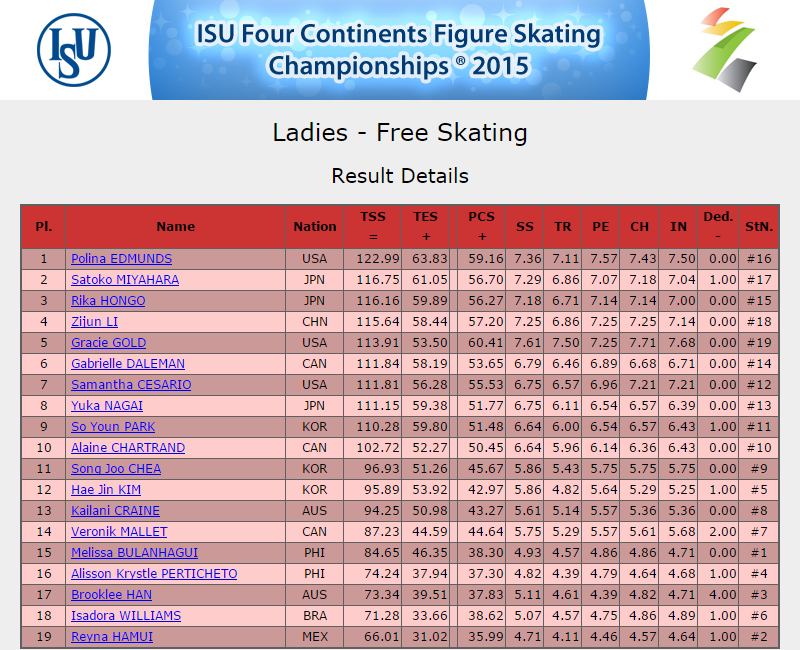Open Zijun LI skater link
Screen dimensions: 800x650
coord(94,321)
